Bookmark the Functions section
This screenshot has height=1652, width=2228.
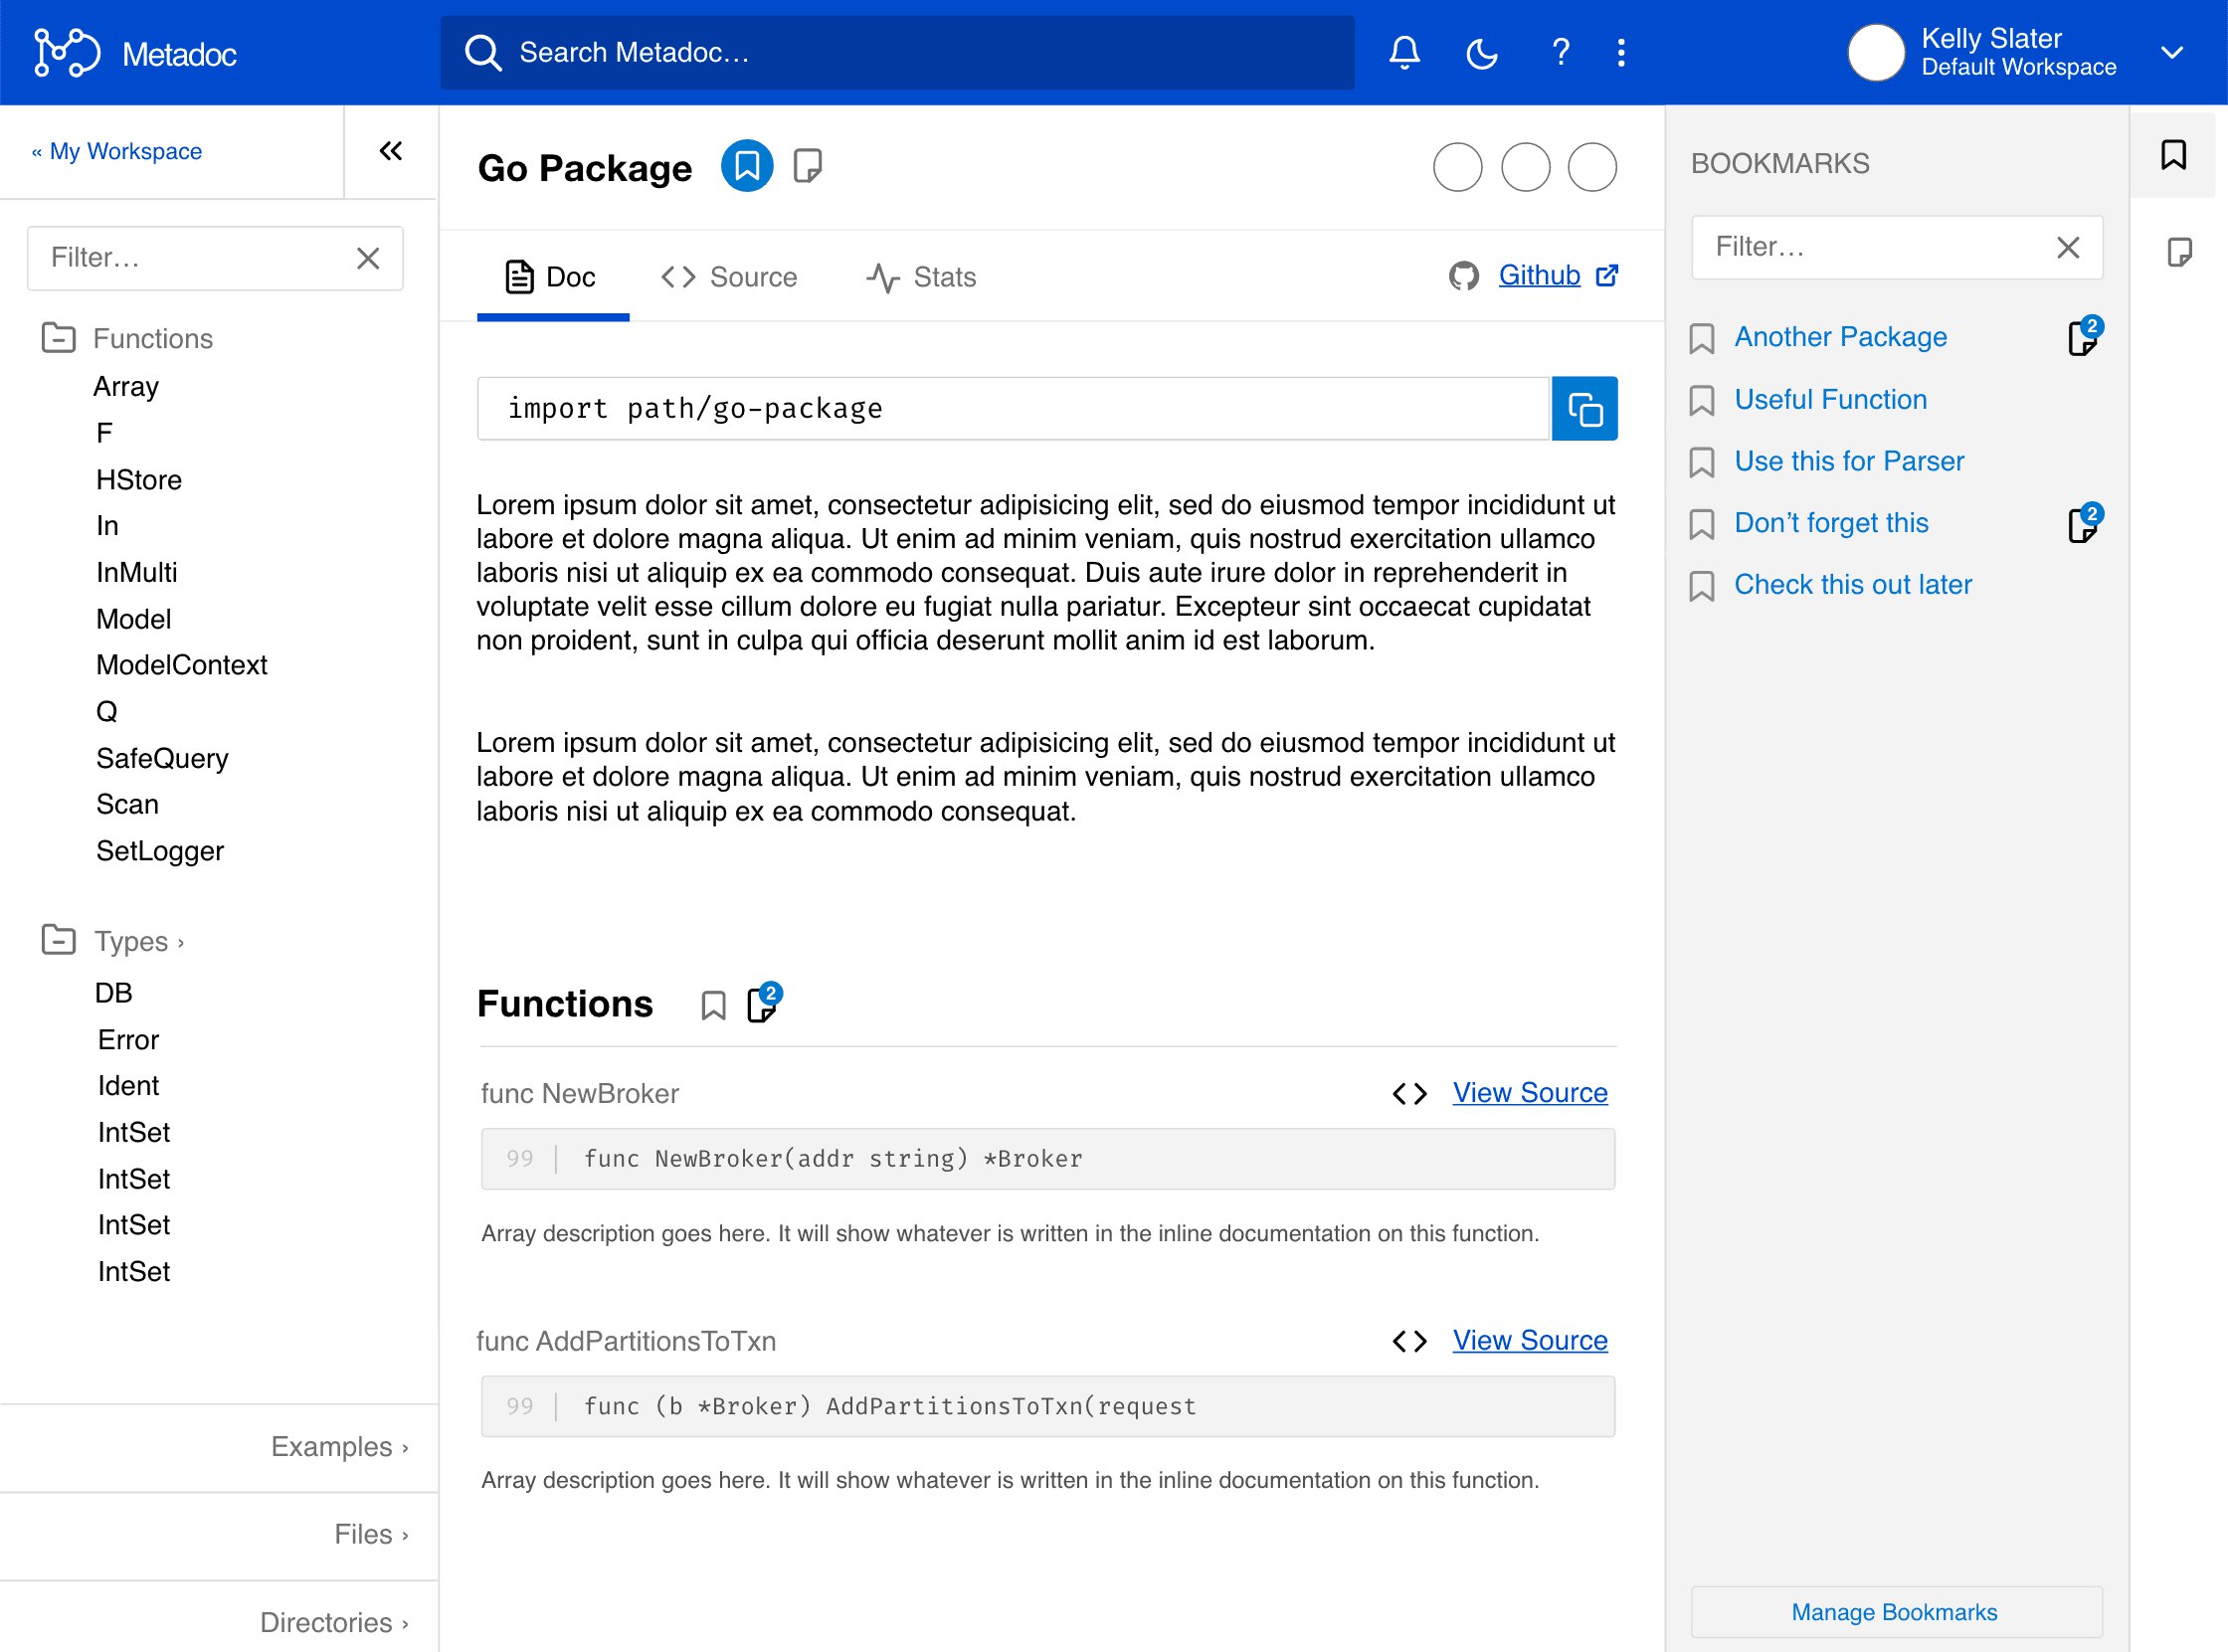coord(713,1005)
